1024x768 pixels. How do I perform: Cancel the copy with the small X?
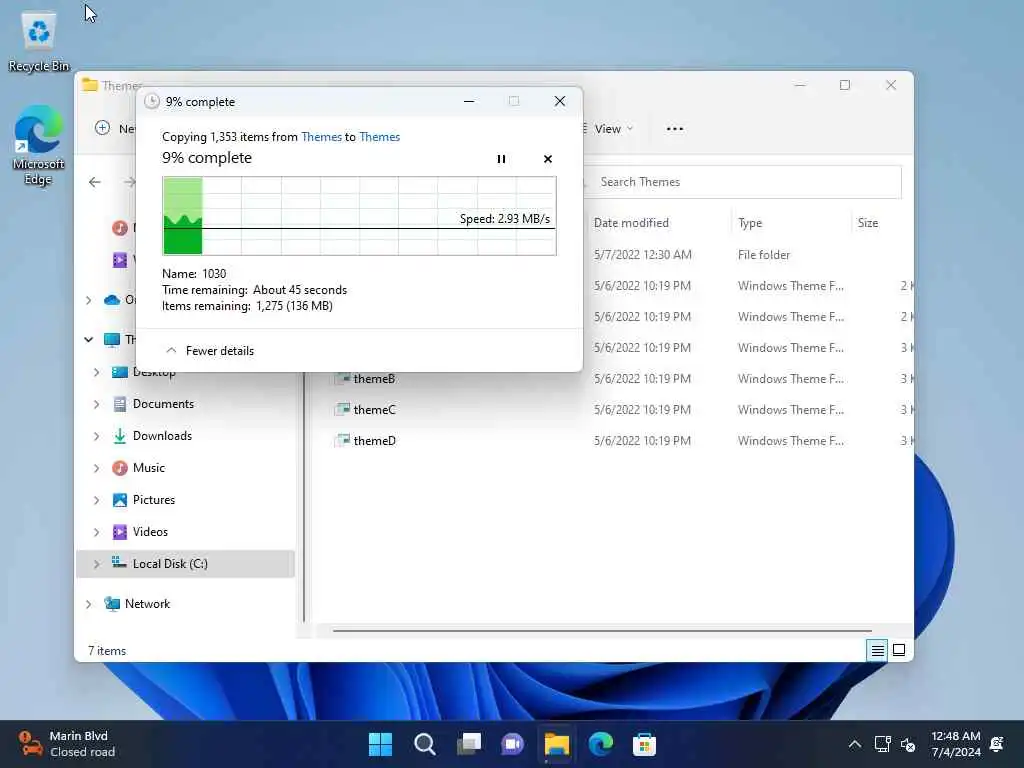(x=547, y=159)
